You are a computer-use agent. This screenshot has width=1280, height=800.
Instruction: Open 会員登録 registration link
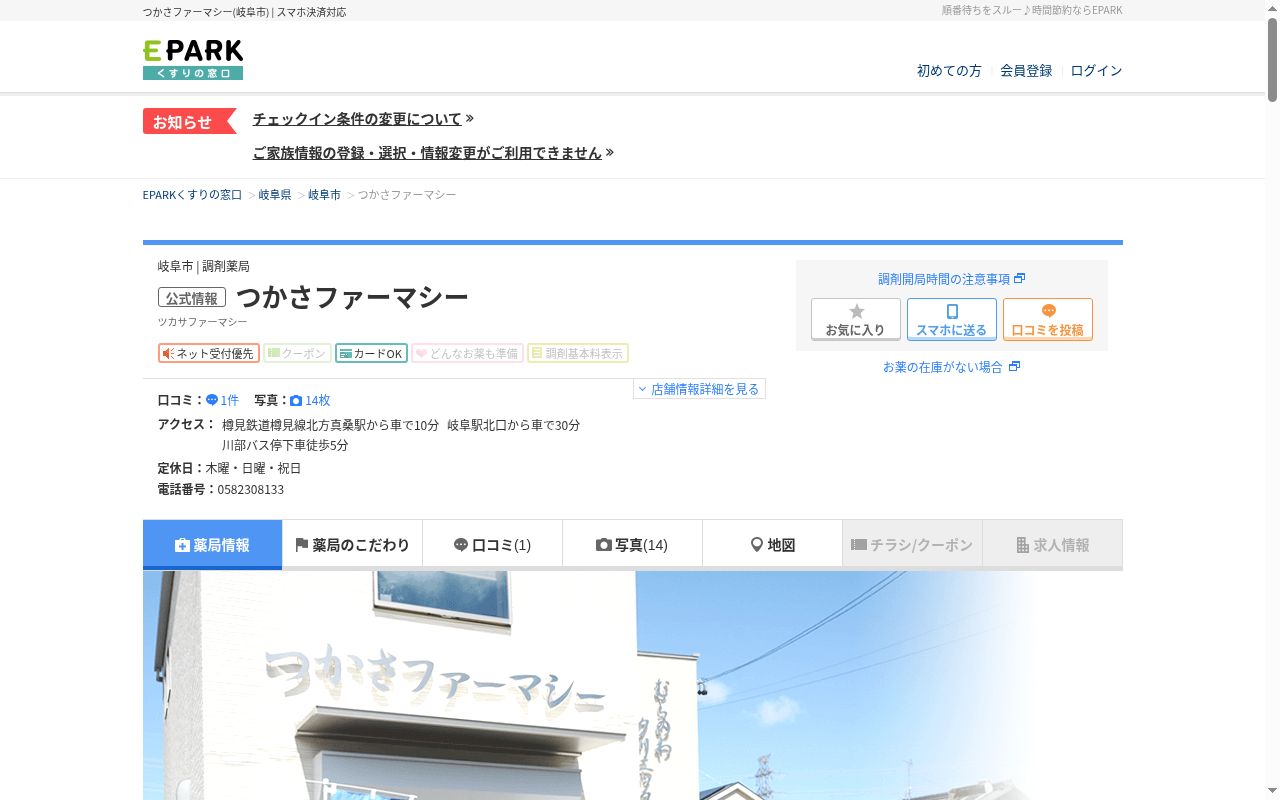coord(1026,71)
